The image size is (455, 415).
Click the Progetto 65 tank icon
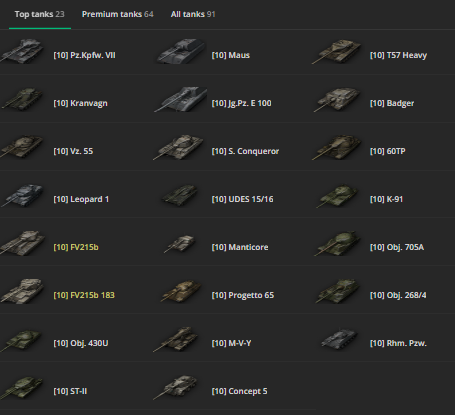click(181, 291)
